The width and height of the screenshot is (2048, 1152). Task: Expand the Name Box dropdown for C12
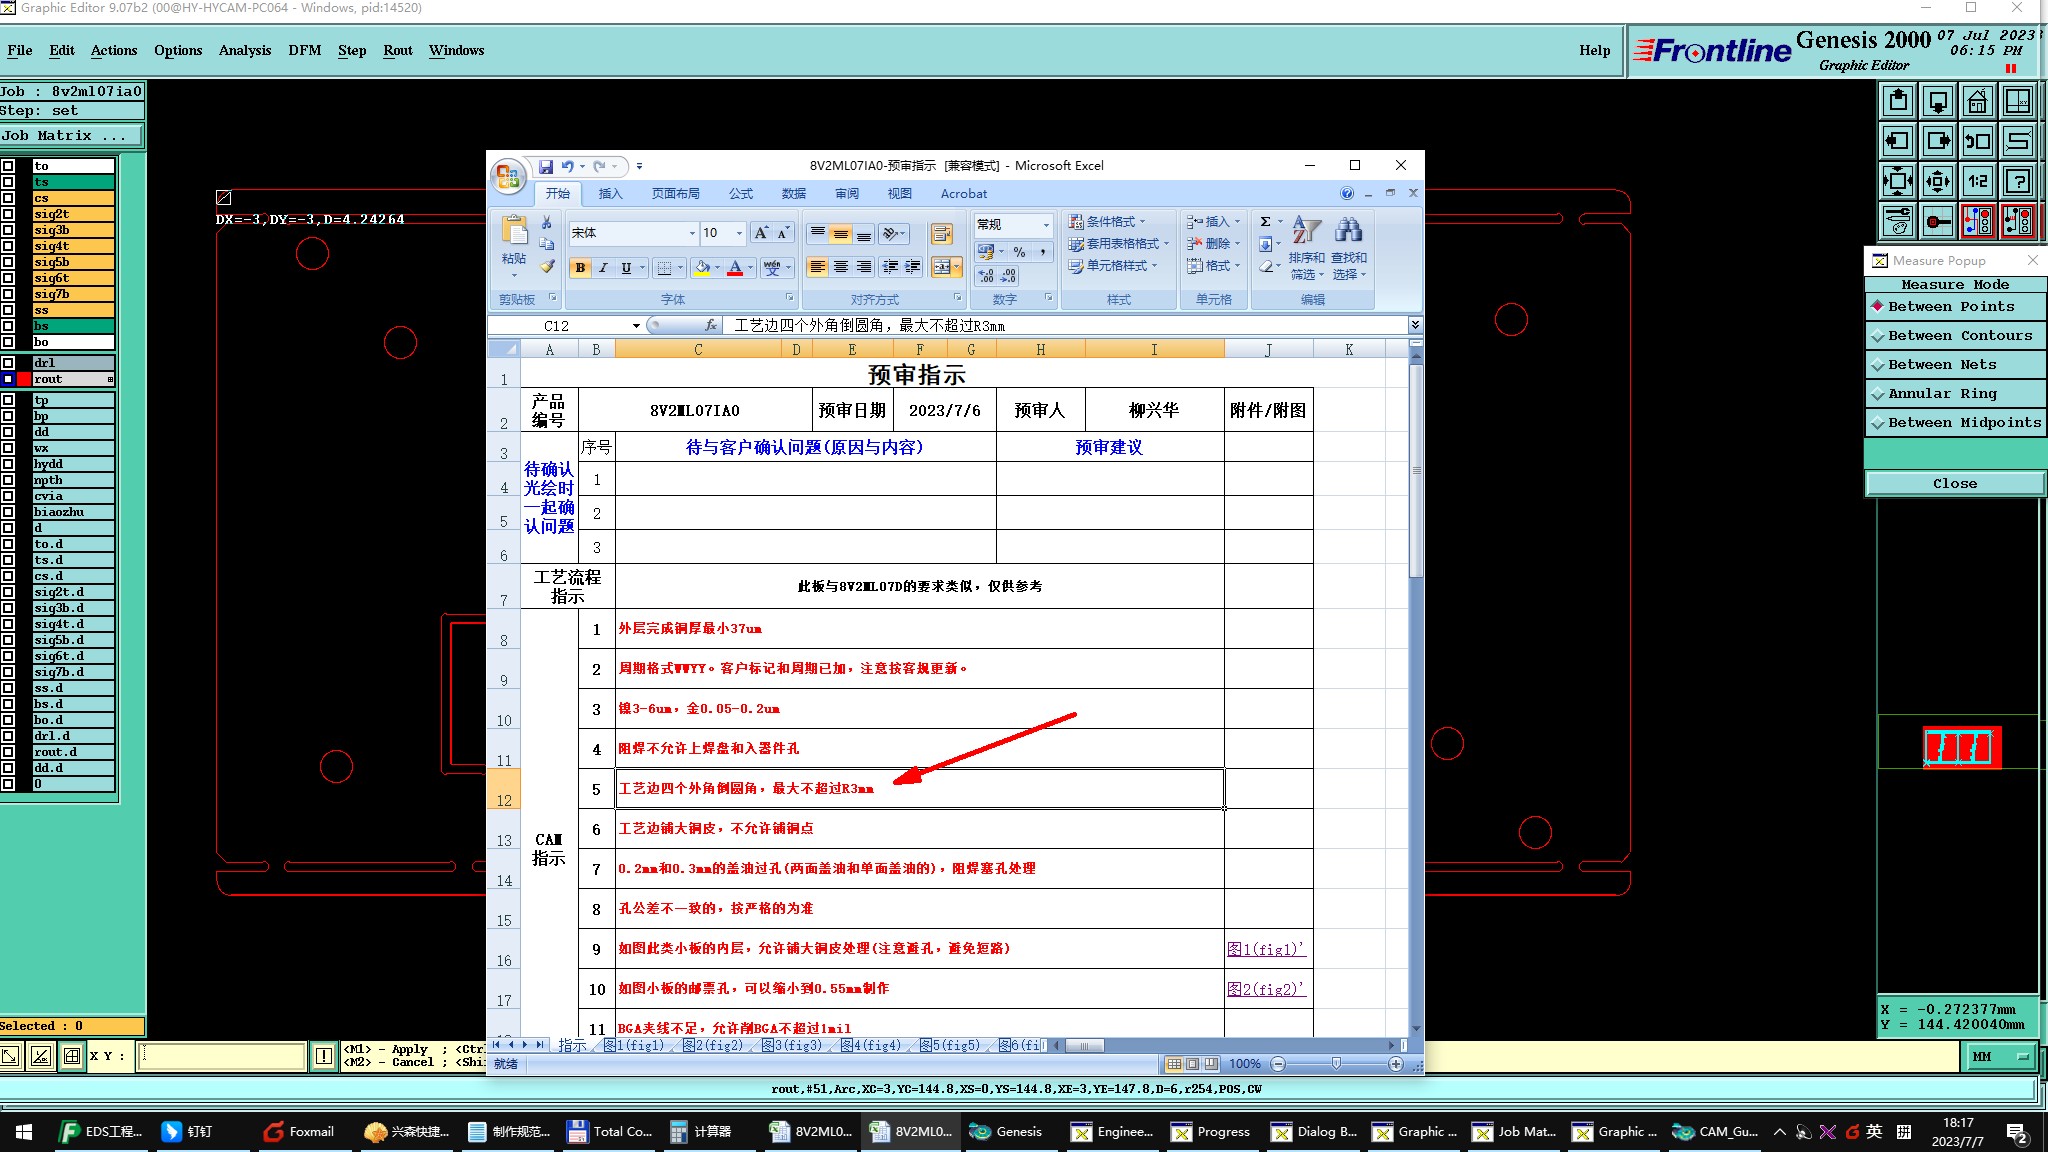click(x=636, y=326)
